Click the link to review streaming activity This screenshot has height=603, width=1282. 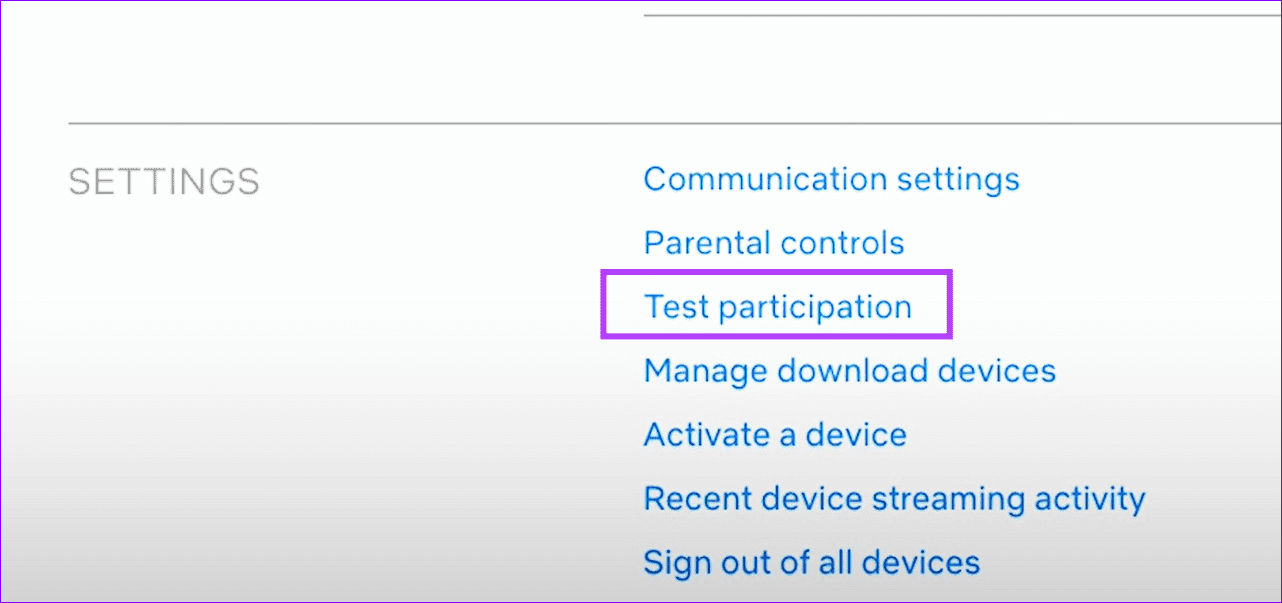[894, 498]
